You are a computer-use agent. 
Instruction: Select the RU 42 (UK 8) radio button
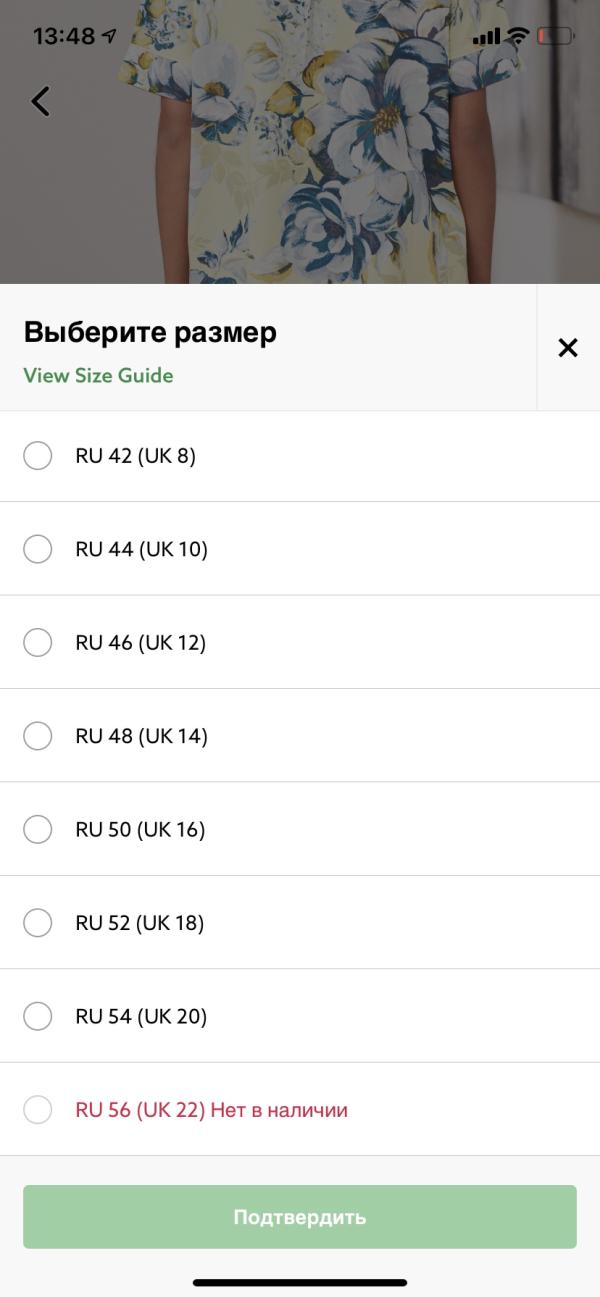[x=38, y=456]
